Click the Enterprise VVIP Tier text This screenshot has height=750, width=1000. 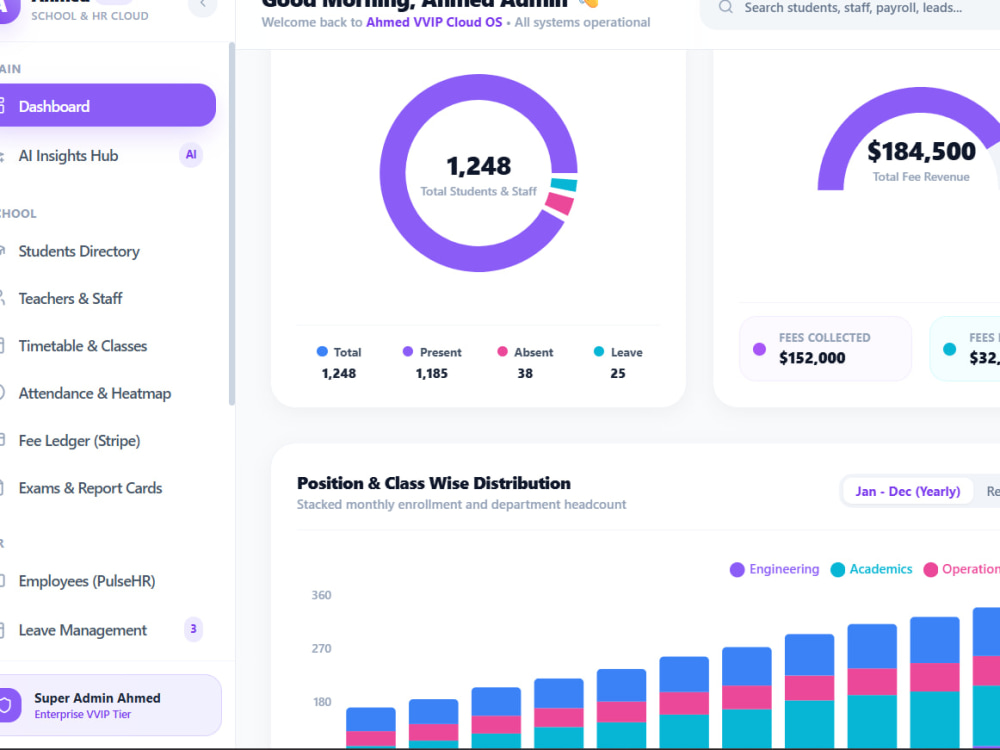pos(83,714)
